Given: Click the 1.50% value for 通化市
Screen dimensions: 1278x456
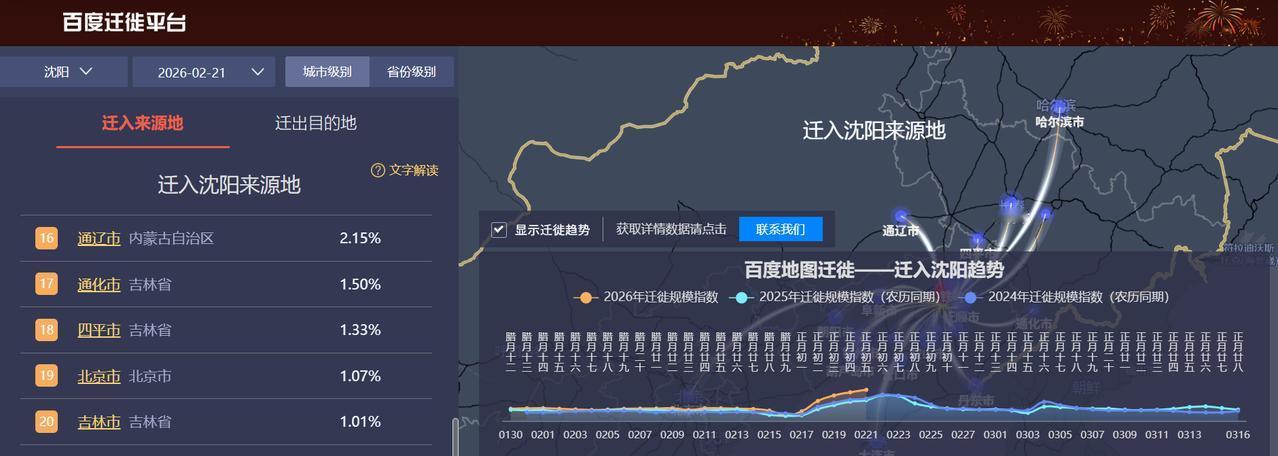Looking at the screenshot, I should (360, 284).
